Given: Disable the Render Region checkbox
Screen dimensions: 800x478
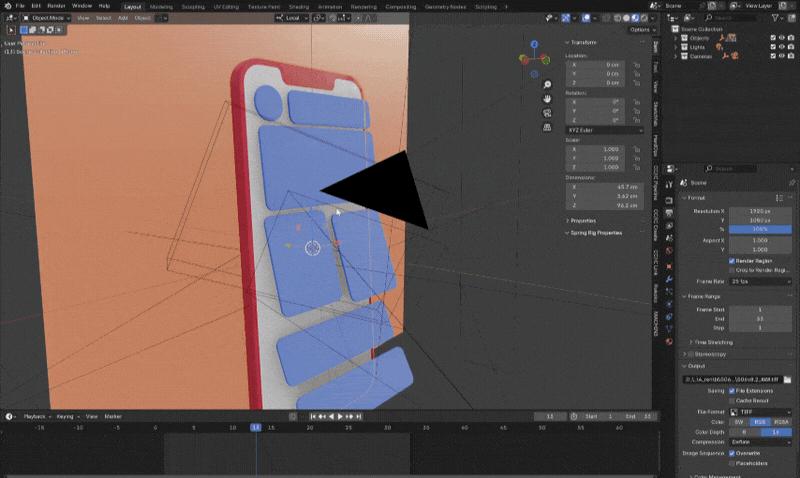Looking at the screenshot, I should pyautogui.click(x=732, y=261).
